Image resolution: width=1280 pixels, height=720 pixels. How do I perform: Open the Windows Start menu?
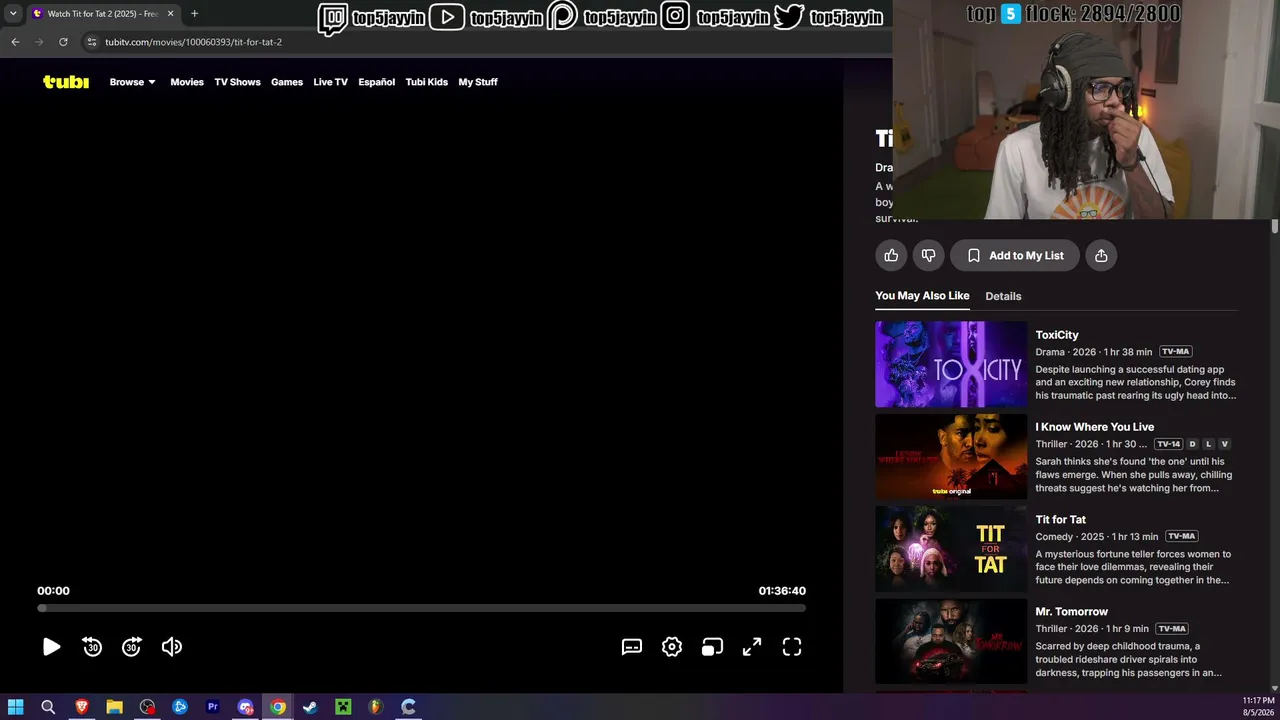coord(16,707)
